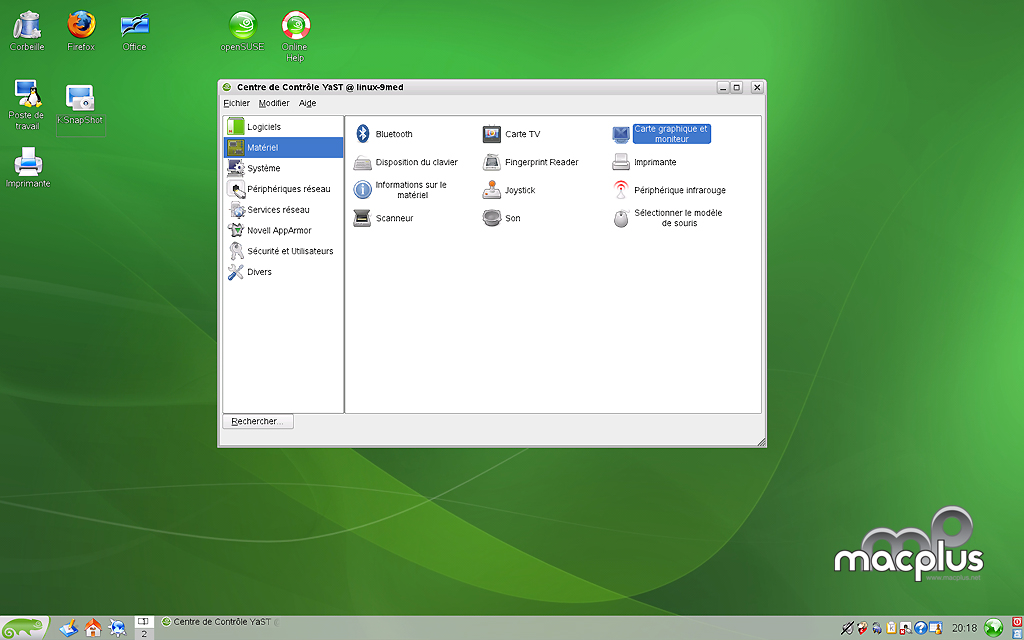
Task: Switch to virtual desktop 1 in pager
Action: tap(144, 622)
